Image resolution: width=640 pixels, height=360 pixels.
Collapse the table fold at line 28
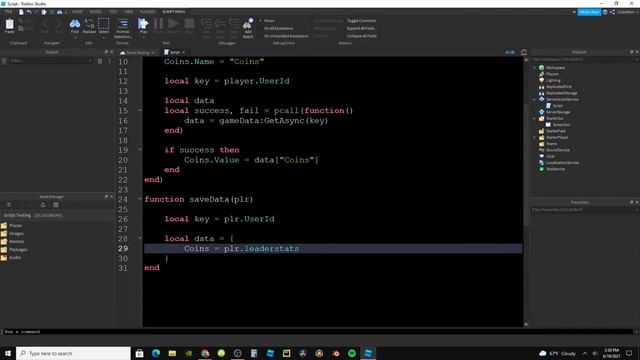point(140,238)
